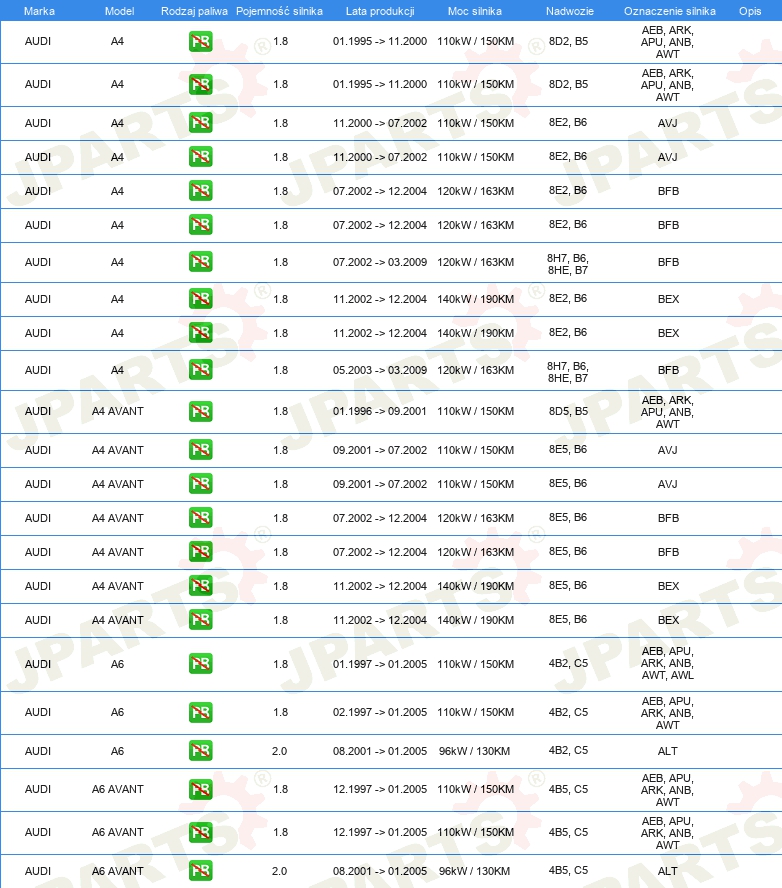Image resolution: width=782 pixels, height=888 pixels.
Task: Click the Pojemność silnika column header
Action: pos(279,11)
